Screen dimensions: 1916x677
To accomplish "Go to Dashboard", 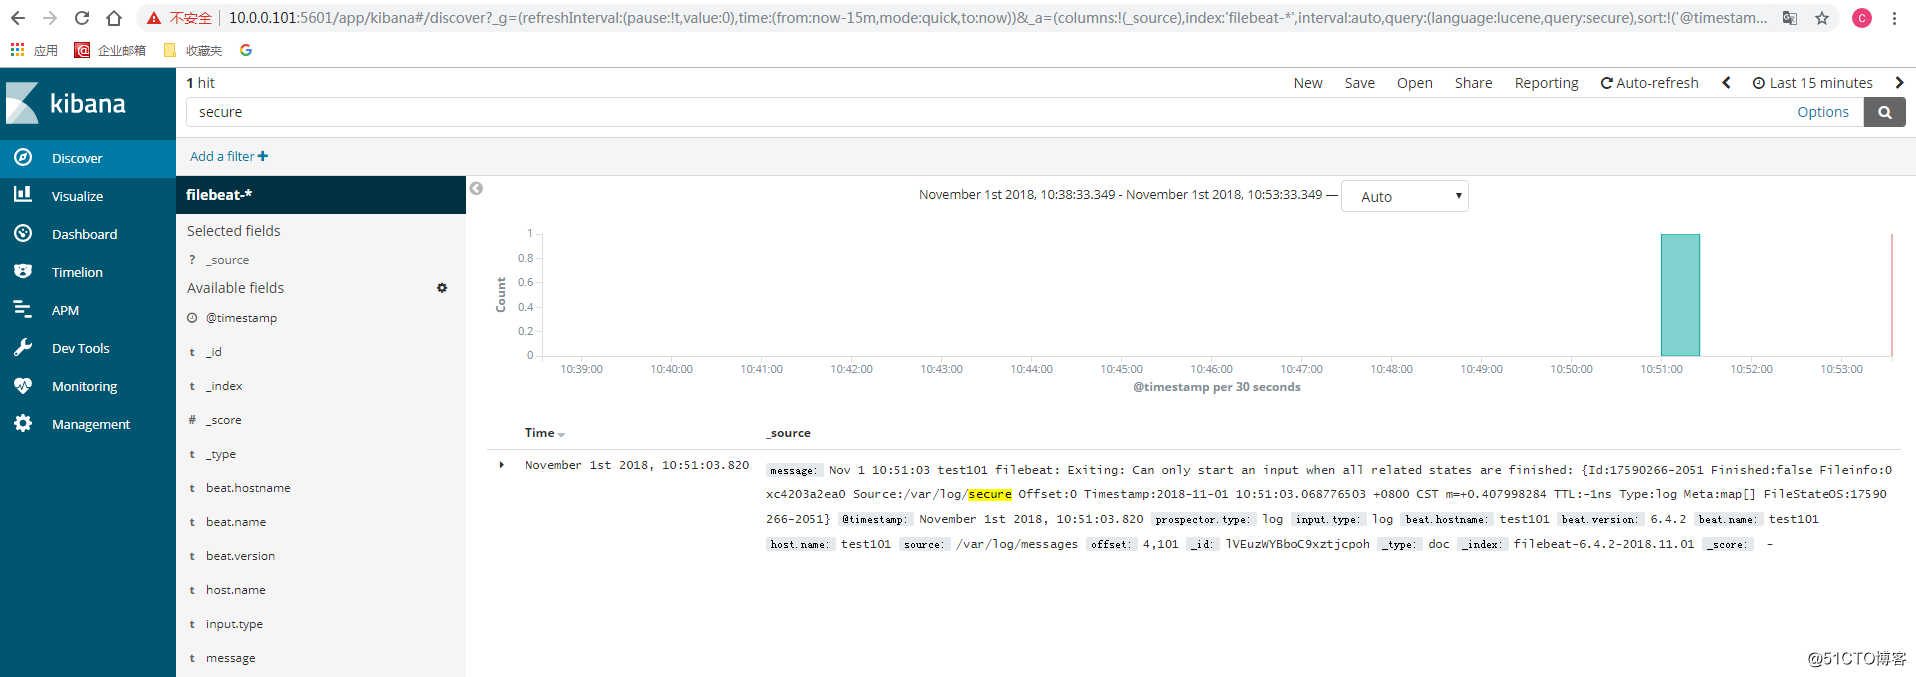I will [88, 234].
